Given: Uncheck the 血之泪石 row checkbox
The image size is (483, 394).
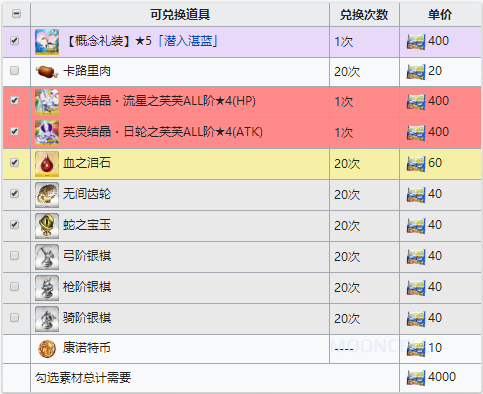Looking at the screenshot, I should pos(14,162).
